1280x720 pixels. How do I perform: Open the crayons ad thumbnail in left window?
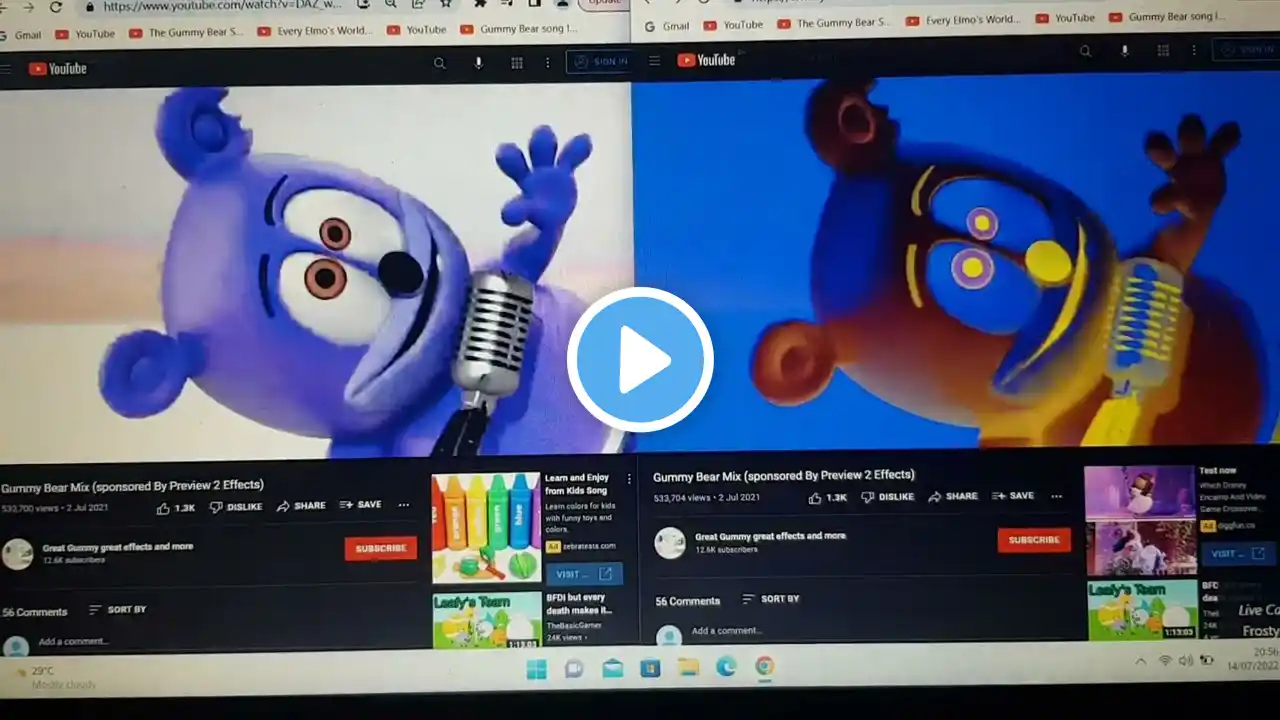[486, 527]
